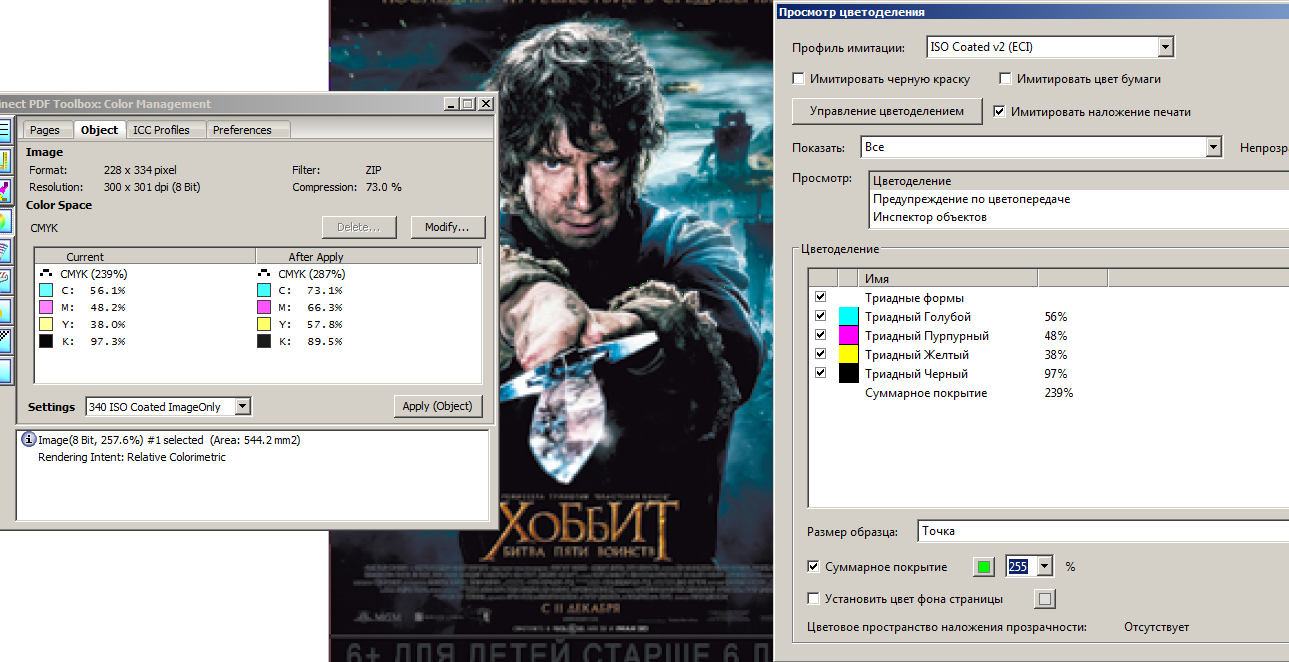Click the info icon beside the Image selected message

tap(28, 440)
